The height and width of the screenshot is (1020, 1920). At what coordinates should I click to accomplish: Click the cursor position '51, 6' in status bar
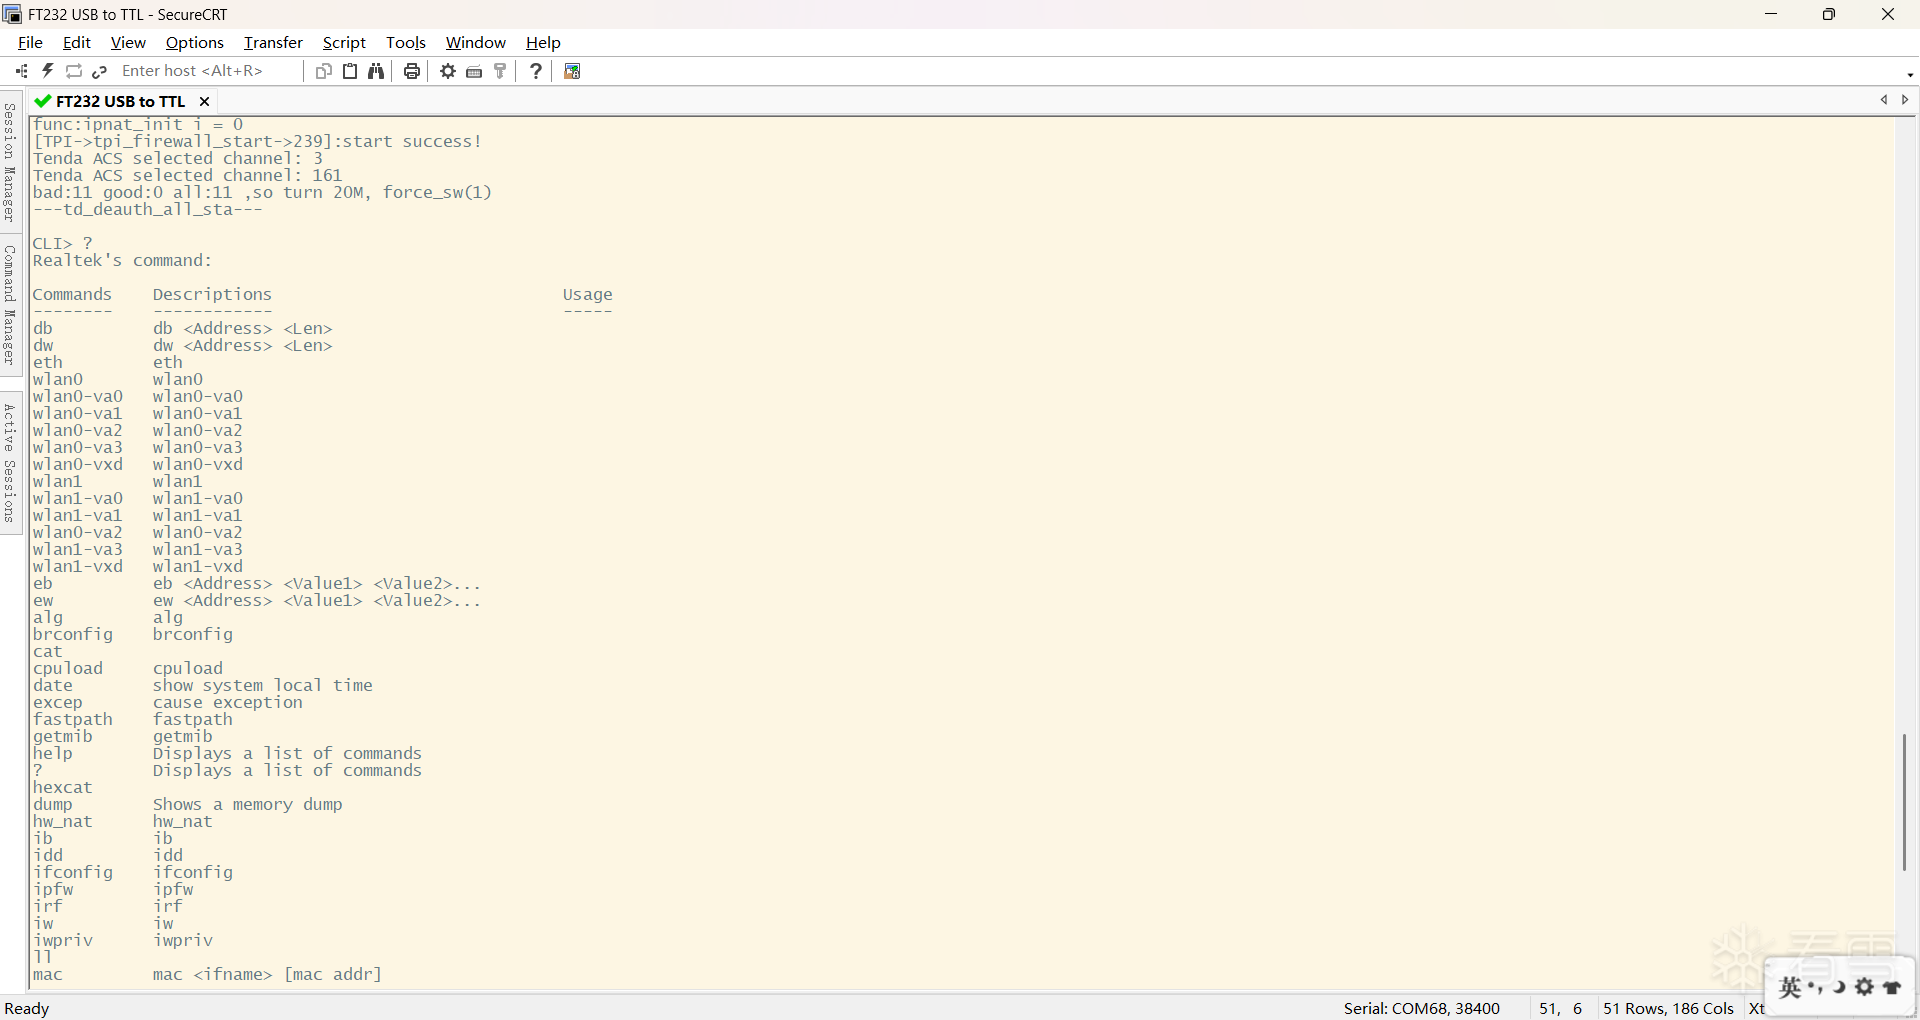pos(1560,1008)
